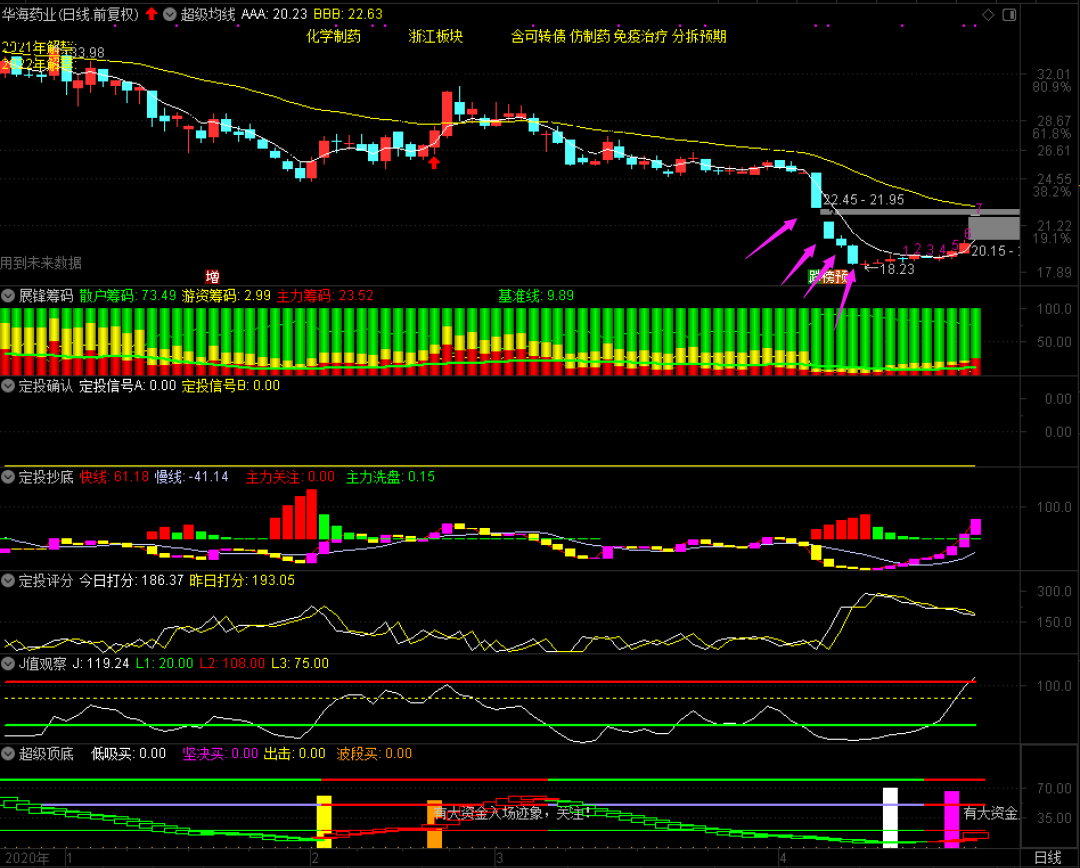Open the 浙江板块 region link
The height and width of the screenshot is (868, 1080).
point(435,37)
